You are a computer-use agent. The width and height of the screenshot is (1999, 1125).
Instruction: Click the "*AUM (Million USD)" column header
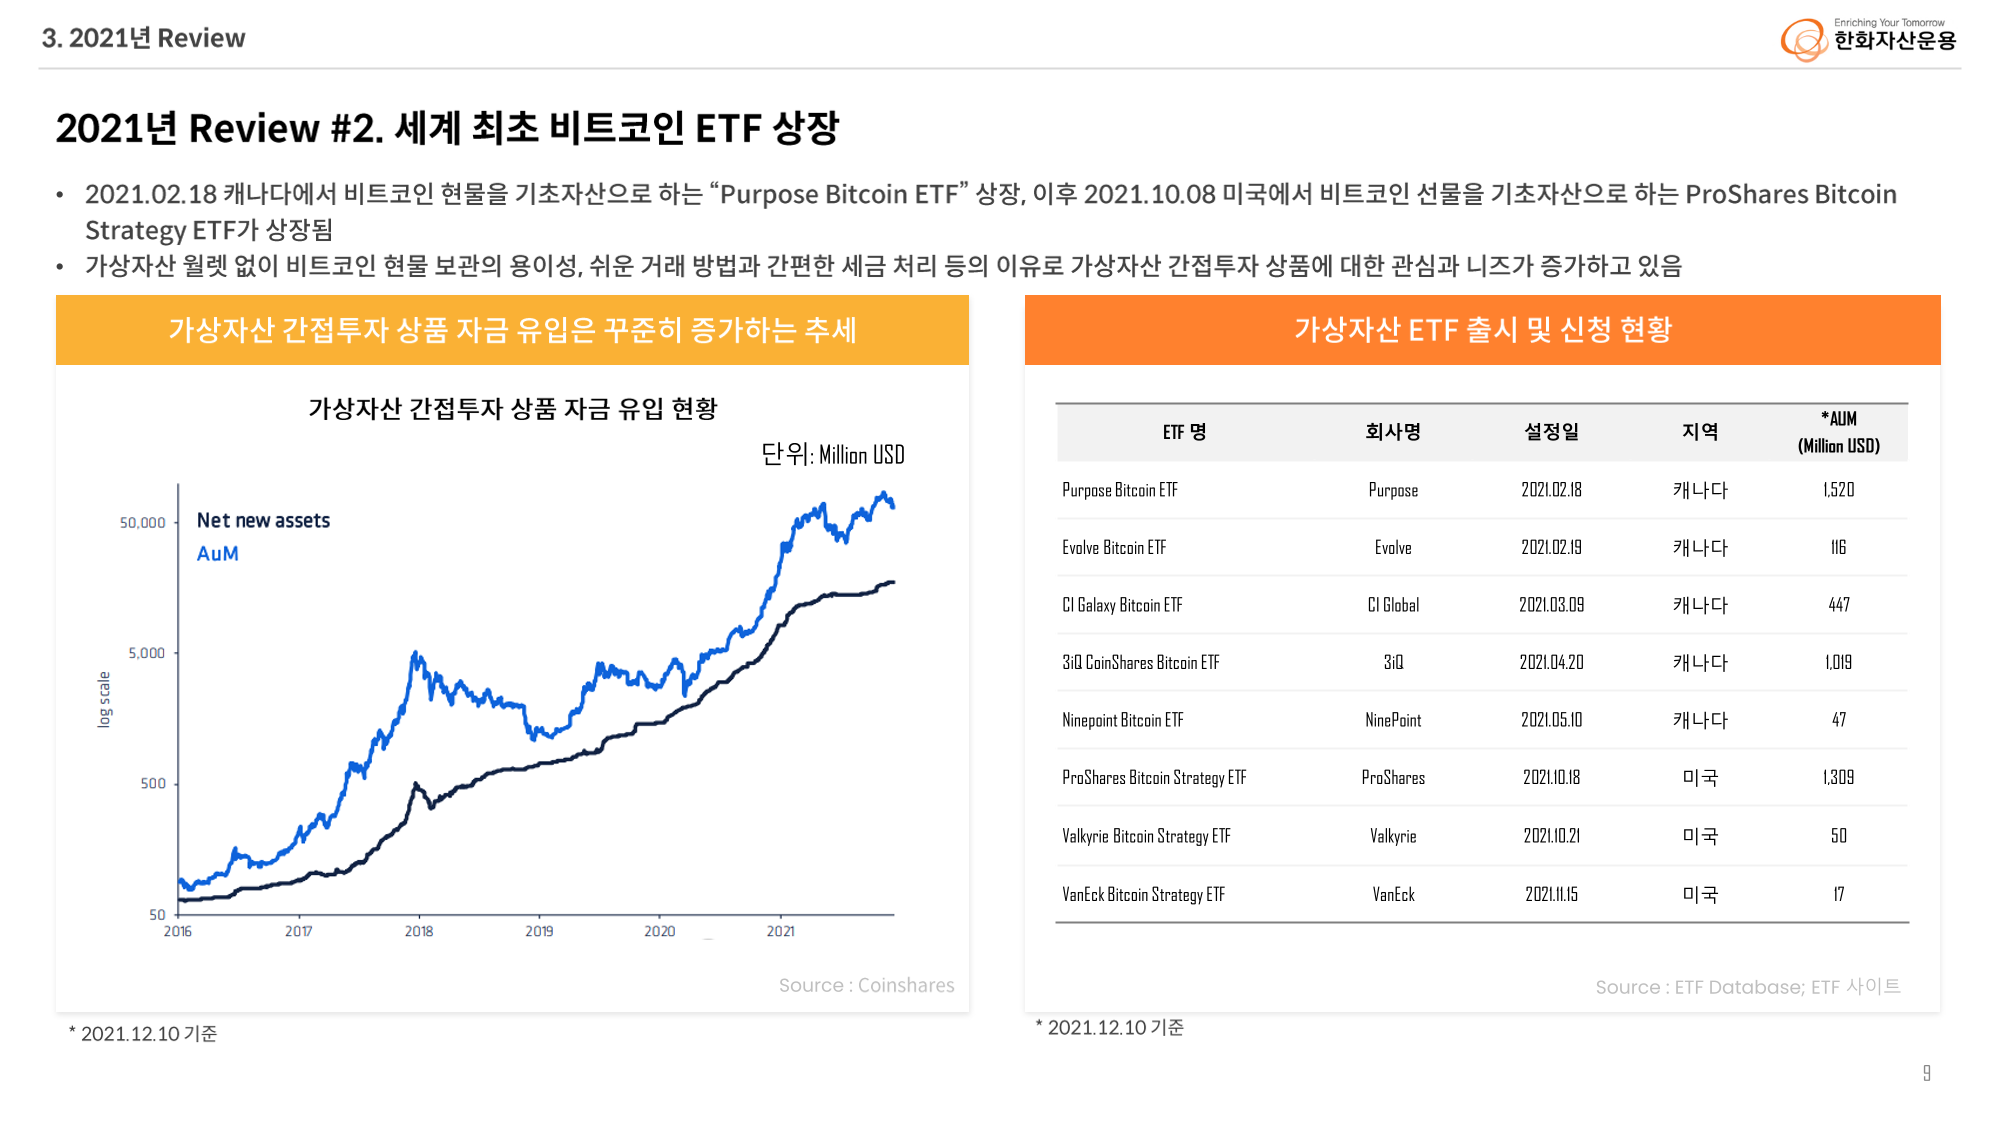click(1838, 432)
